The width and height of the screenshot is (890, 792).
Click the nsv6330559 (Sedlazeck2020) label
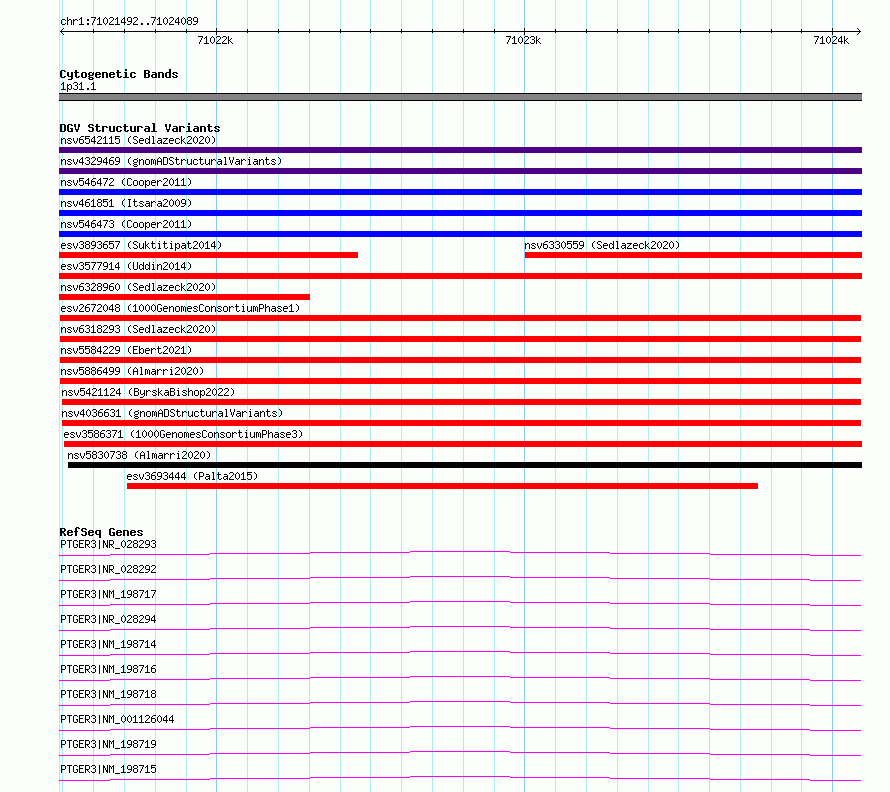pyautogui.click(x=602, y=245)
